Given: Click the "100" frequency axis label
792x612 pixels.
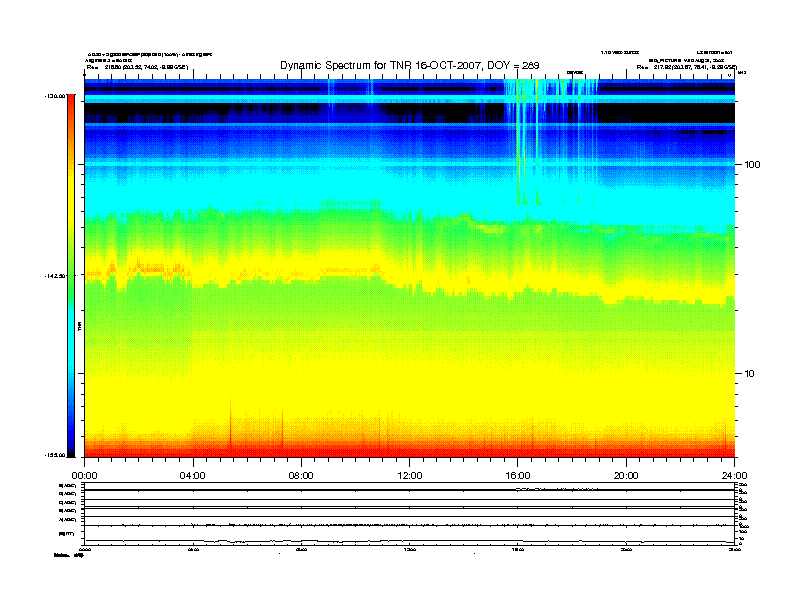Looking at the screenshot, I should click(752, 165).
